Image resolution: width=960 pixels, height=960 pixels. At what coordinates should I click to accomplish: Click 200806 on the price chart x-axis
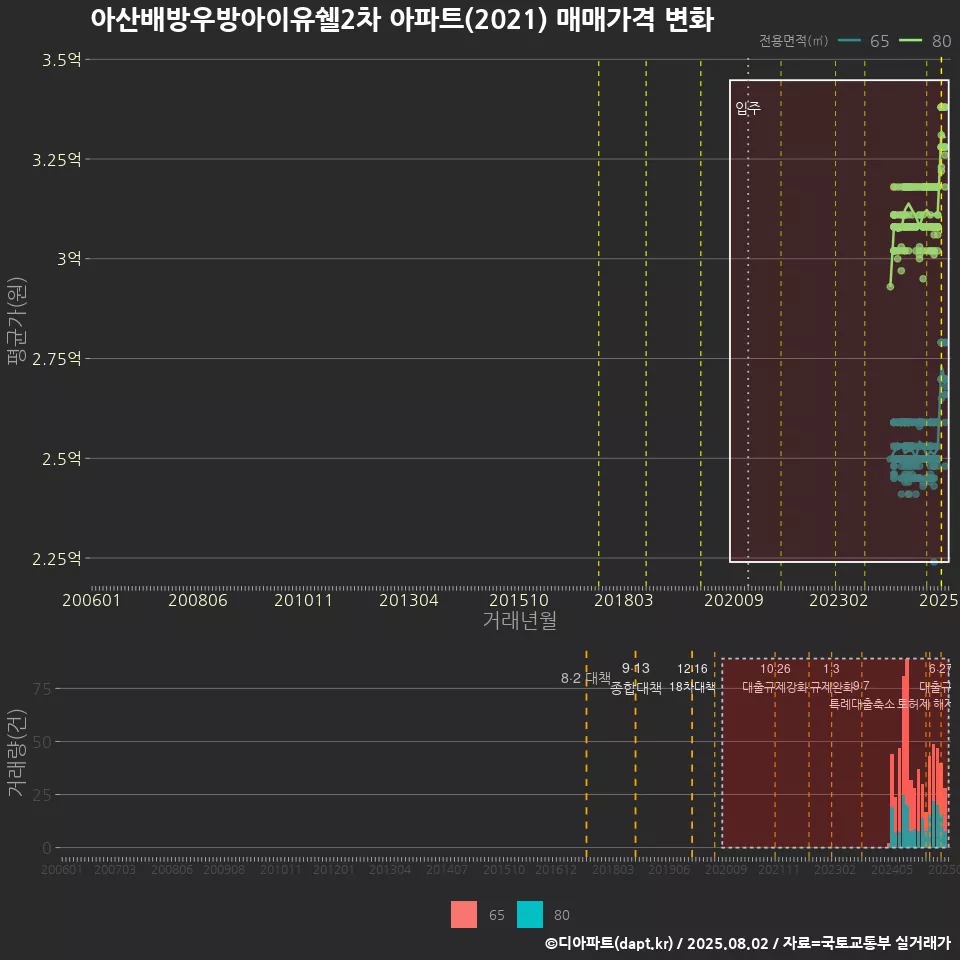coord(198,600)
